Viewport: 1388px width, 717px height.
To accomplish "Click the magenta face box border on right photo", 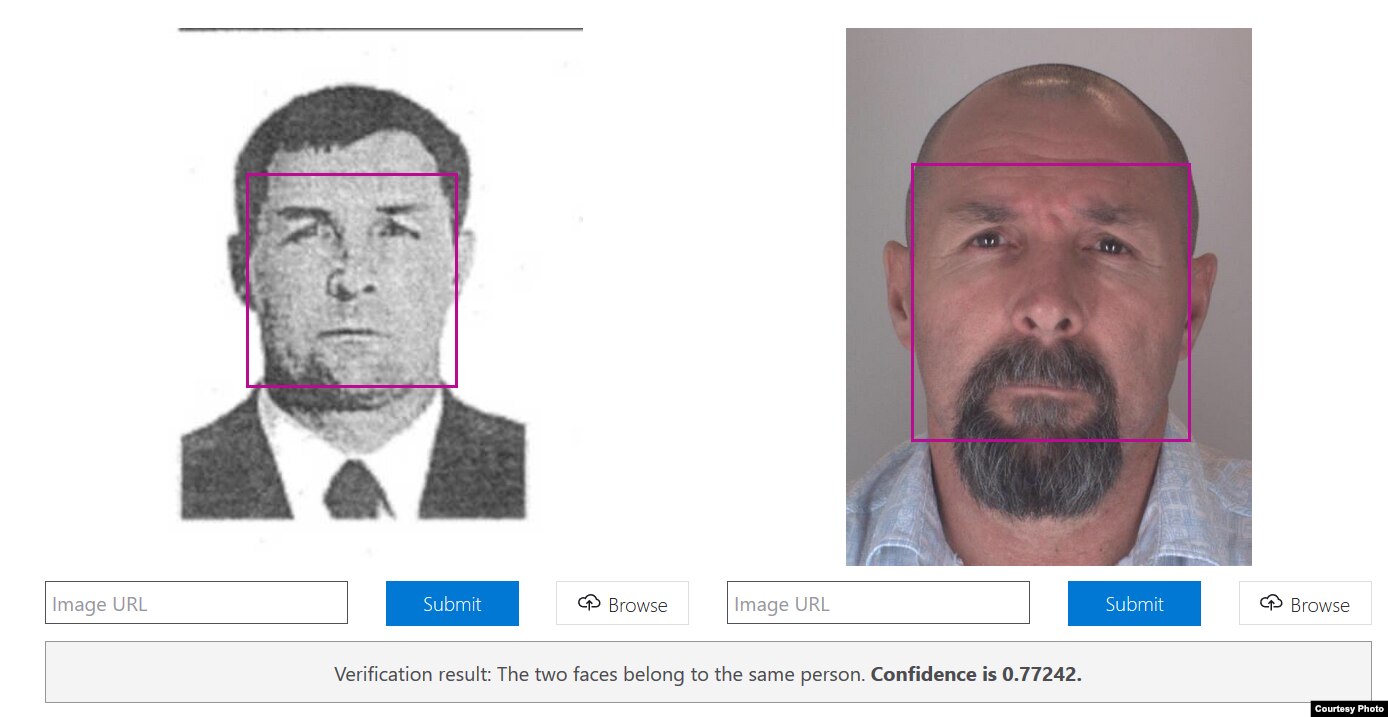I will (912, 300).
